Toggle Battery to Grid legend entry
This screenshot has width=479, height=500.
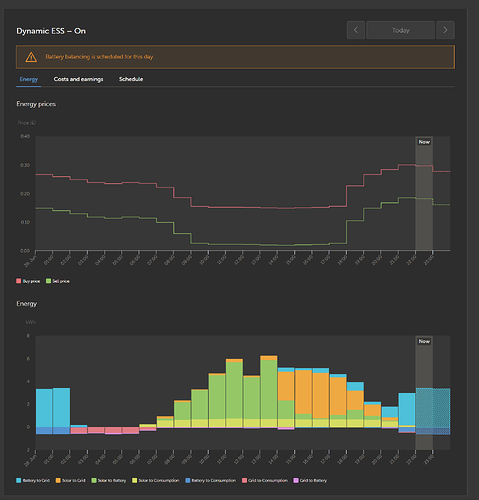click(x=33, y=480)
